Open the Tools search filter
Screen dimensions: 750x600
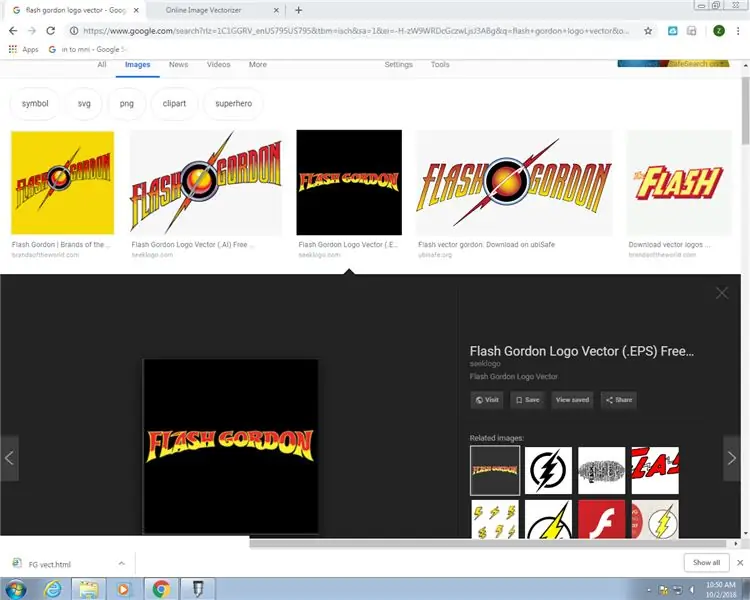point(440,65)
